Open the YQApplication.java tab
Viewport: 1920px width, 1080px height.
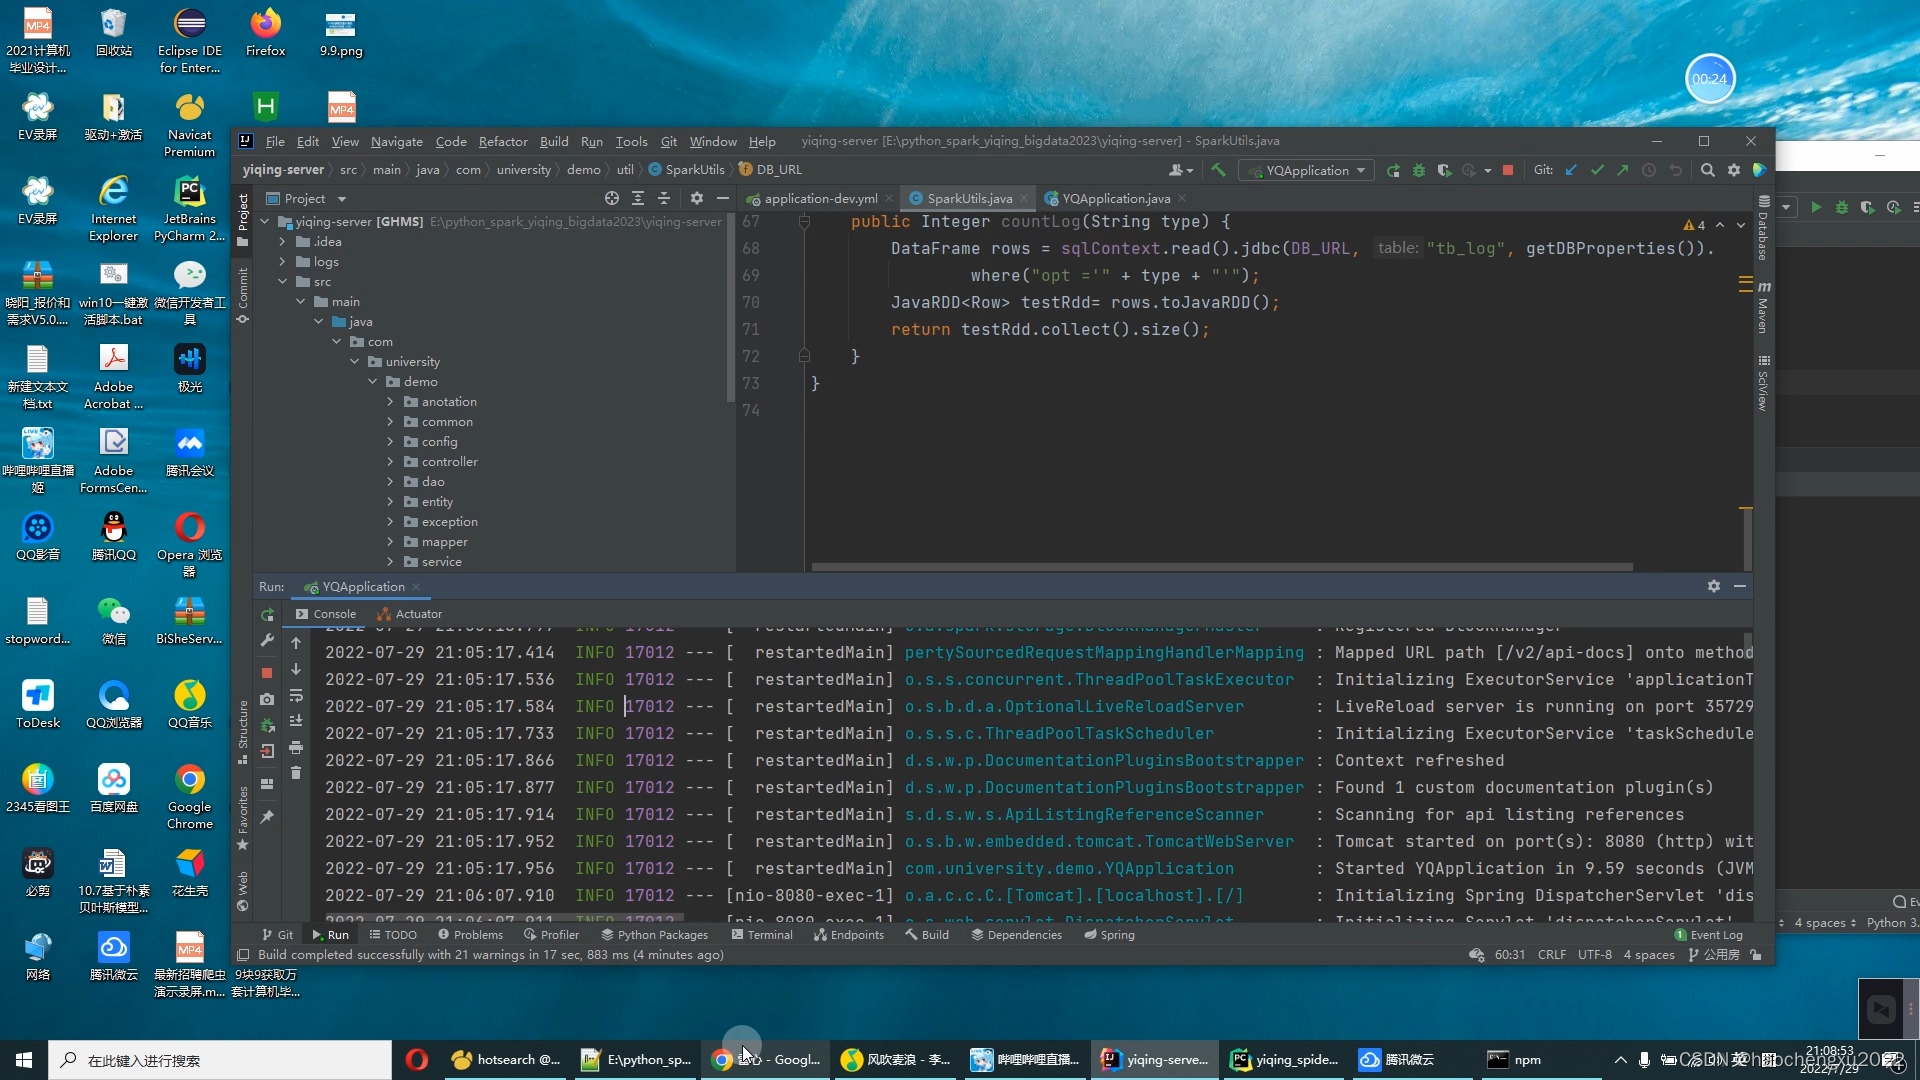[x=1114, y=198]
